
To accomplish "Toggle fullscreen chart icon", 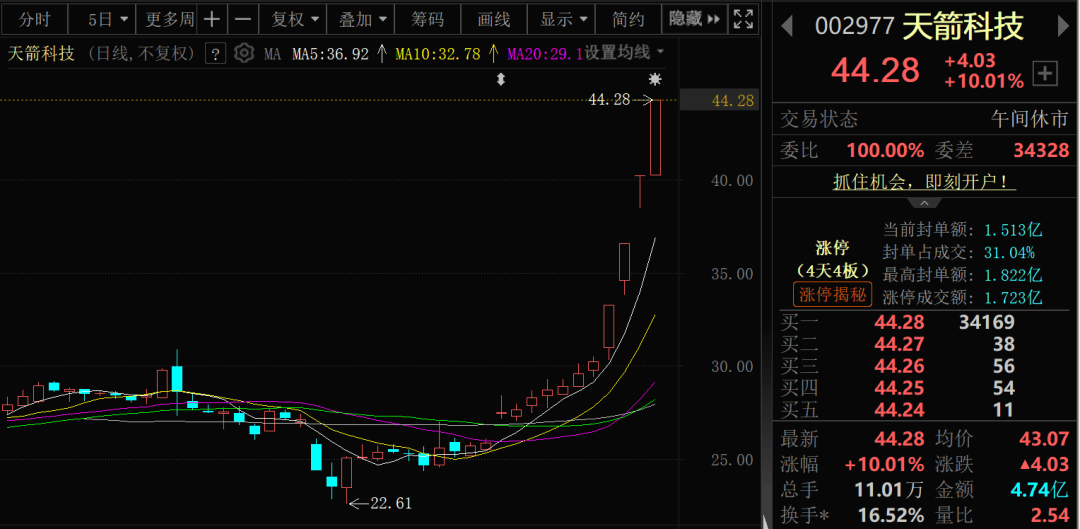I will (743, 19).
